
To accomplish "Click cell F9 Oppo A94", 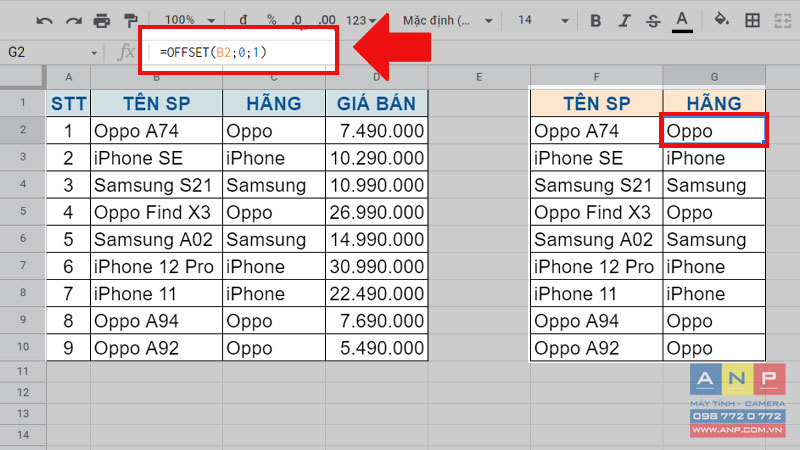I will click(x=596, y=321).
